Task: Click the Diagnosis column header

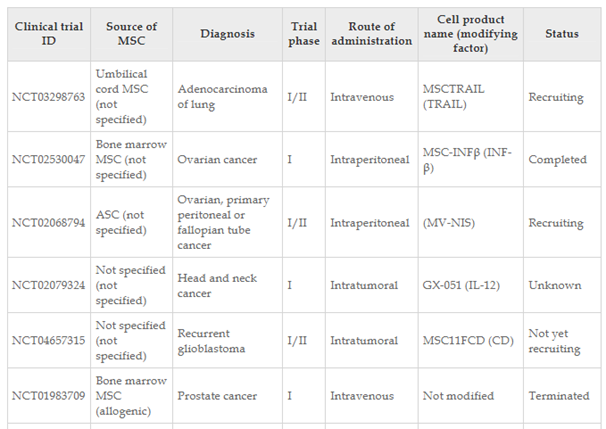Action: coord(227,34)
